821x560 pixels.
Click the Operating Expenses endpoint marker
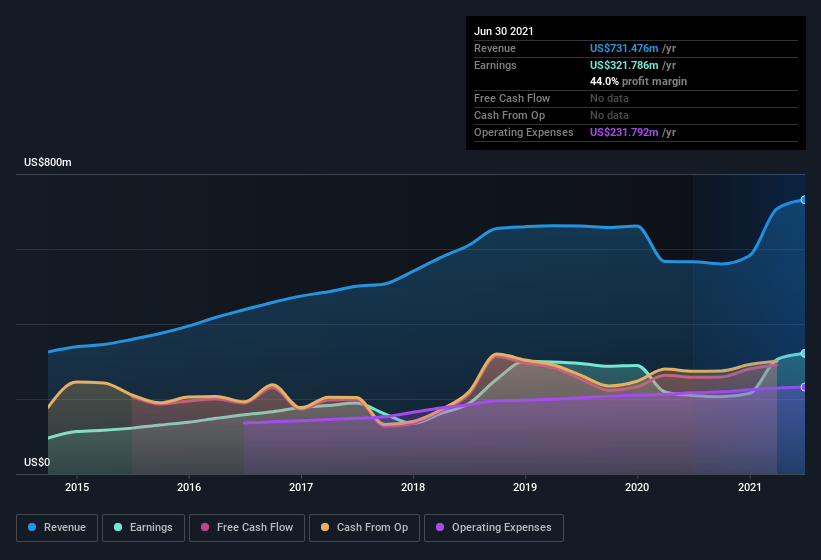tap(804, 387)
